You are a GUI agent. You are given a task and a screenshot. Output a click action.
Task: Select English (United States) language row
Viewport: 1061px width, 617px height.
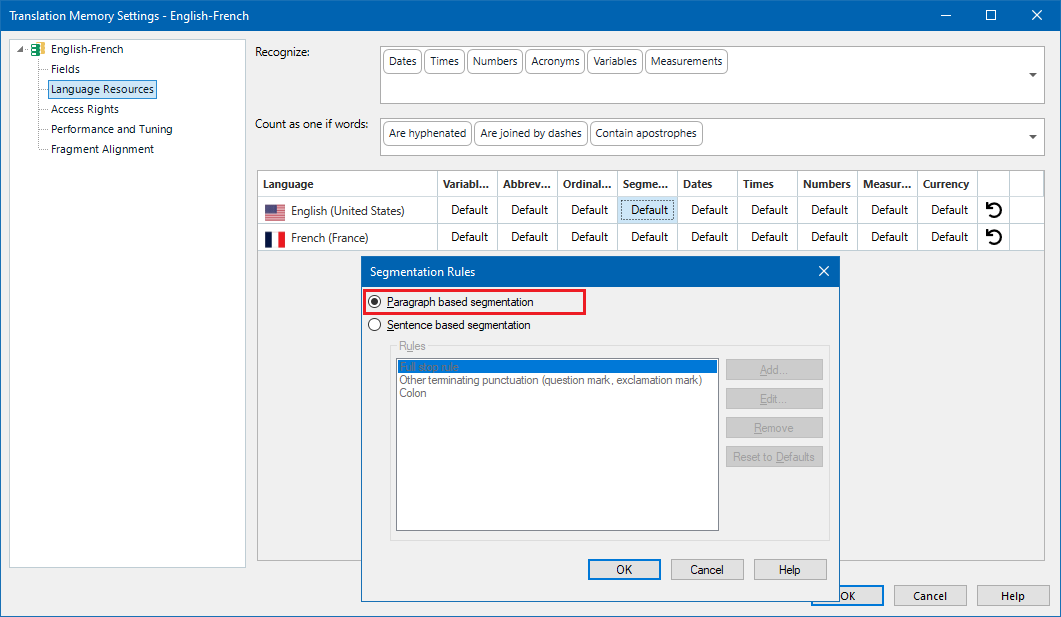coord(348,211)
